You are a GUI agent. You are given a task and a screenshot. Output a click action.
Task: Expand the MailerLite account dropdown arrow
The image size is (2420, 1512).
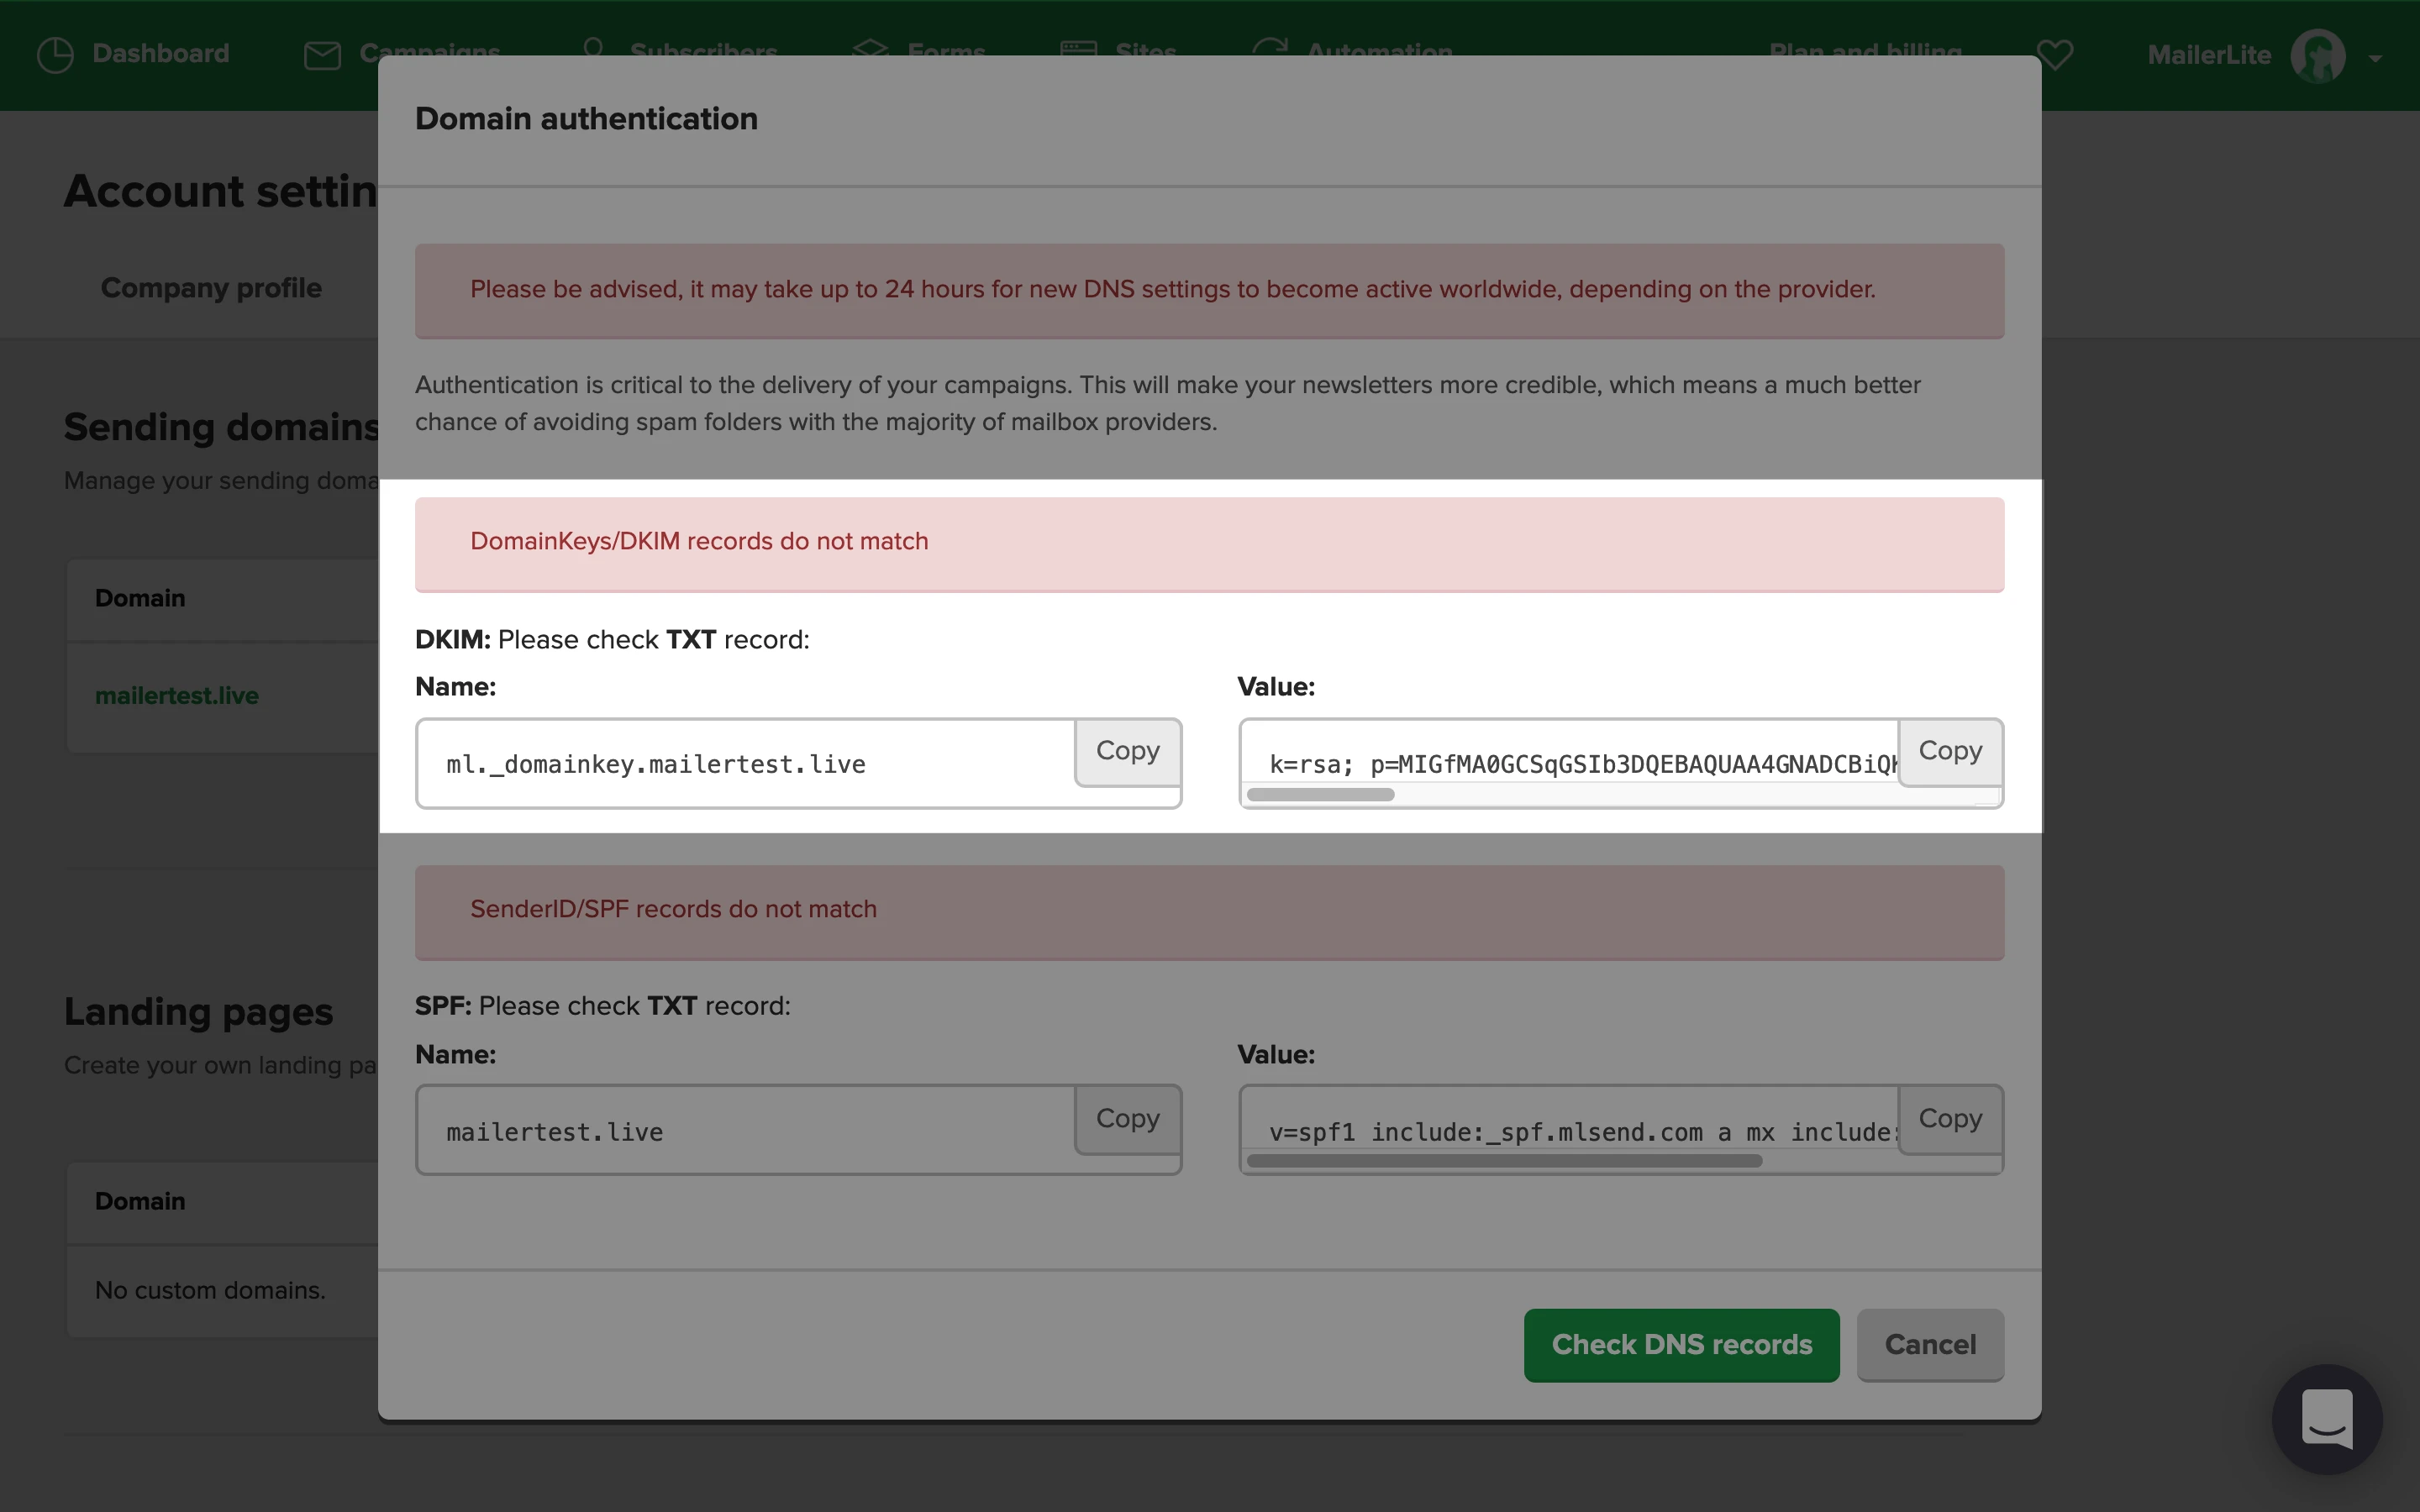coord(2375,58)
